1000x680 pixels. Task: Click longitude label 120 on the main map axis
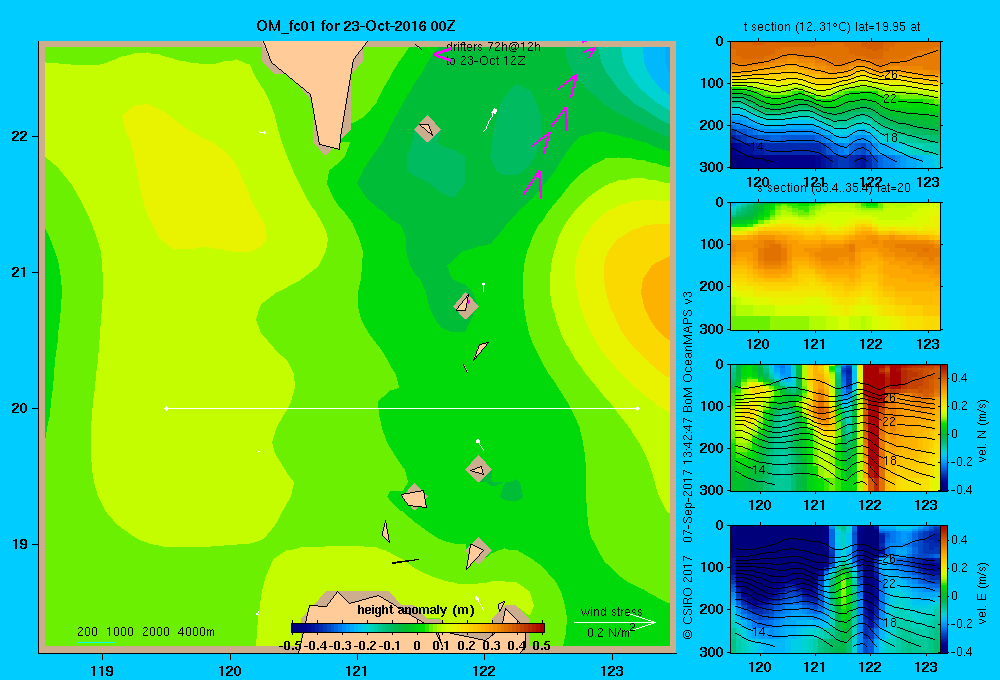tap(230, 670)
